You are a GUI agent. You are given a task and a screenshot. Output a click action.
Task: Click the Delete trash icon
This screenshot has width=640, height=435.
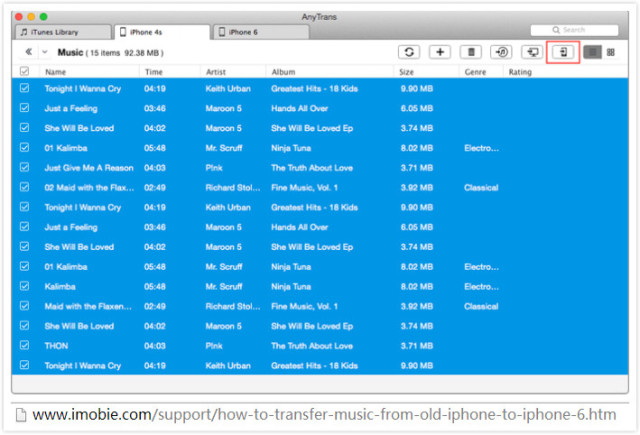(x=471, y=52)
